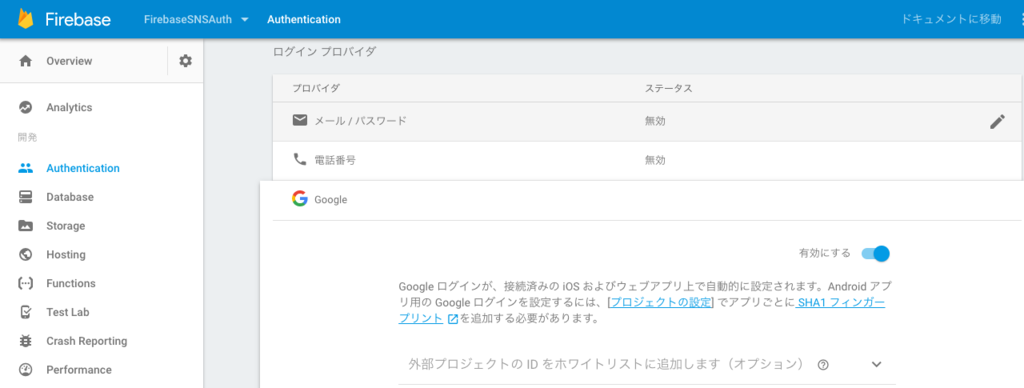Toggle the 有効にする switch
The image size is (1024, 388).
(875, 253)
